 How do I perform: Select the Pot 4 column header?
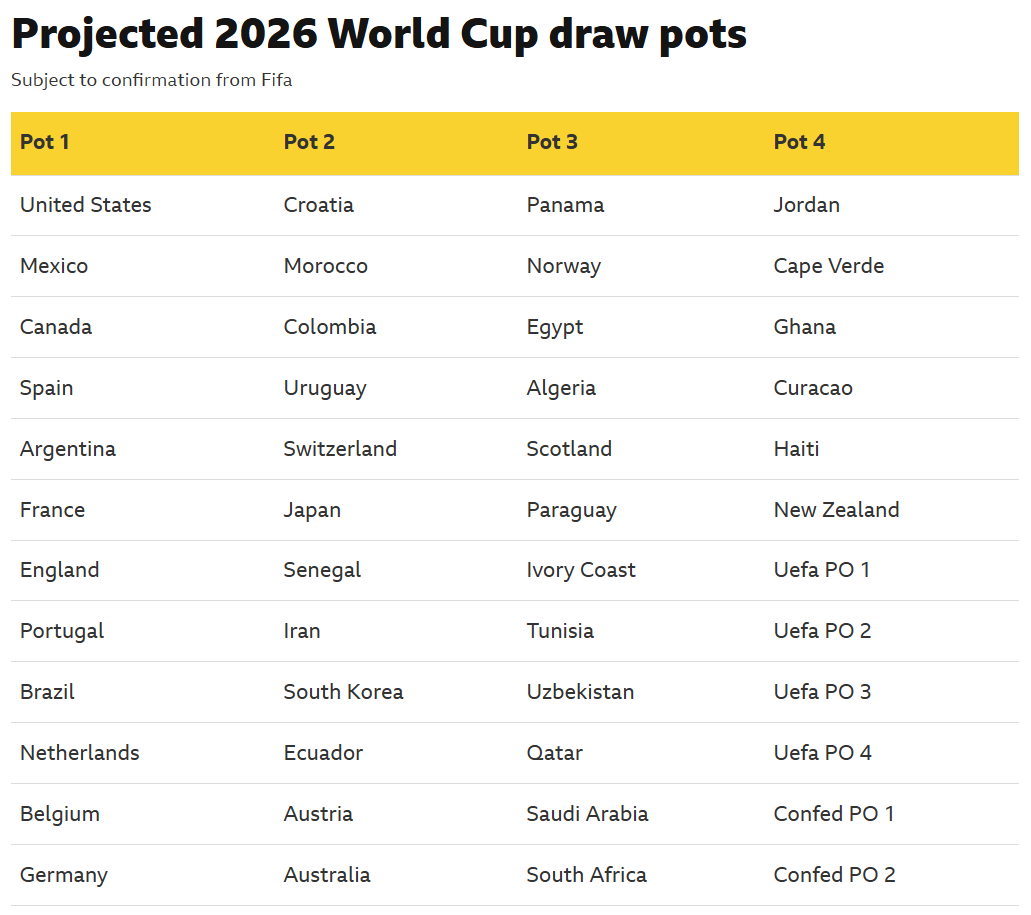click(799, 142)
